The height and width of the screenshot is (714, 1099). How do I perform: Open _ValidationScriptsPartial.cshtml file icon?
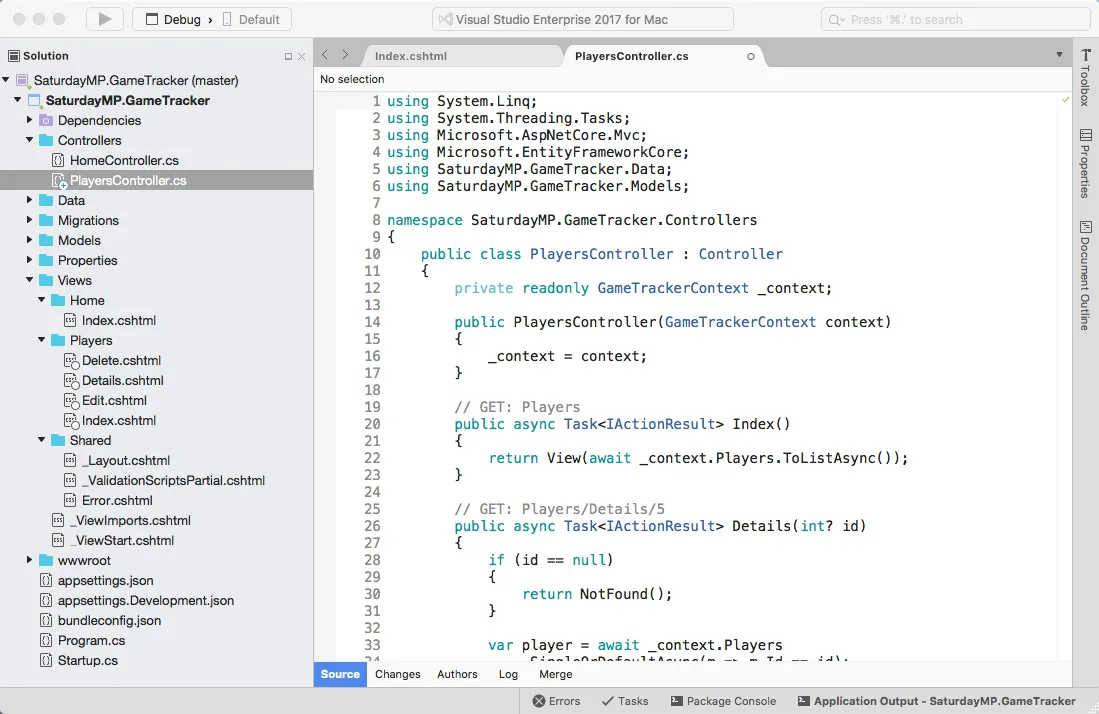(70, 480)
